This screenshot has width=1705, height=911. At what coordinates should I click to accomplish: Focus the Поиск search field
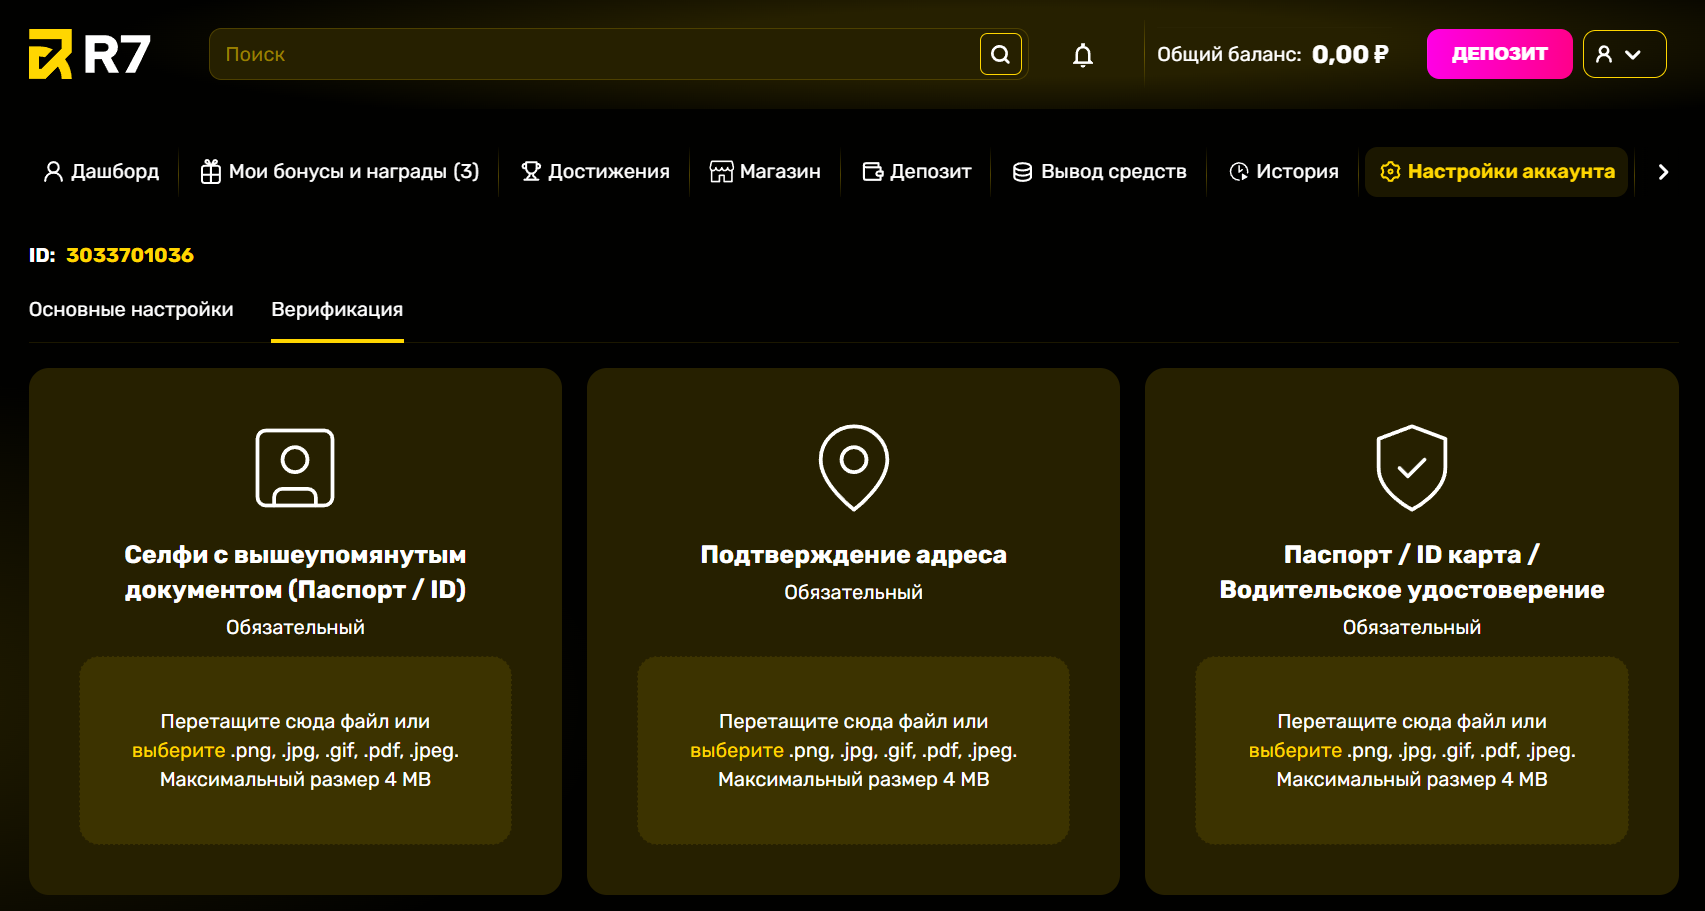coord(590,54)
